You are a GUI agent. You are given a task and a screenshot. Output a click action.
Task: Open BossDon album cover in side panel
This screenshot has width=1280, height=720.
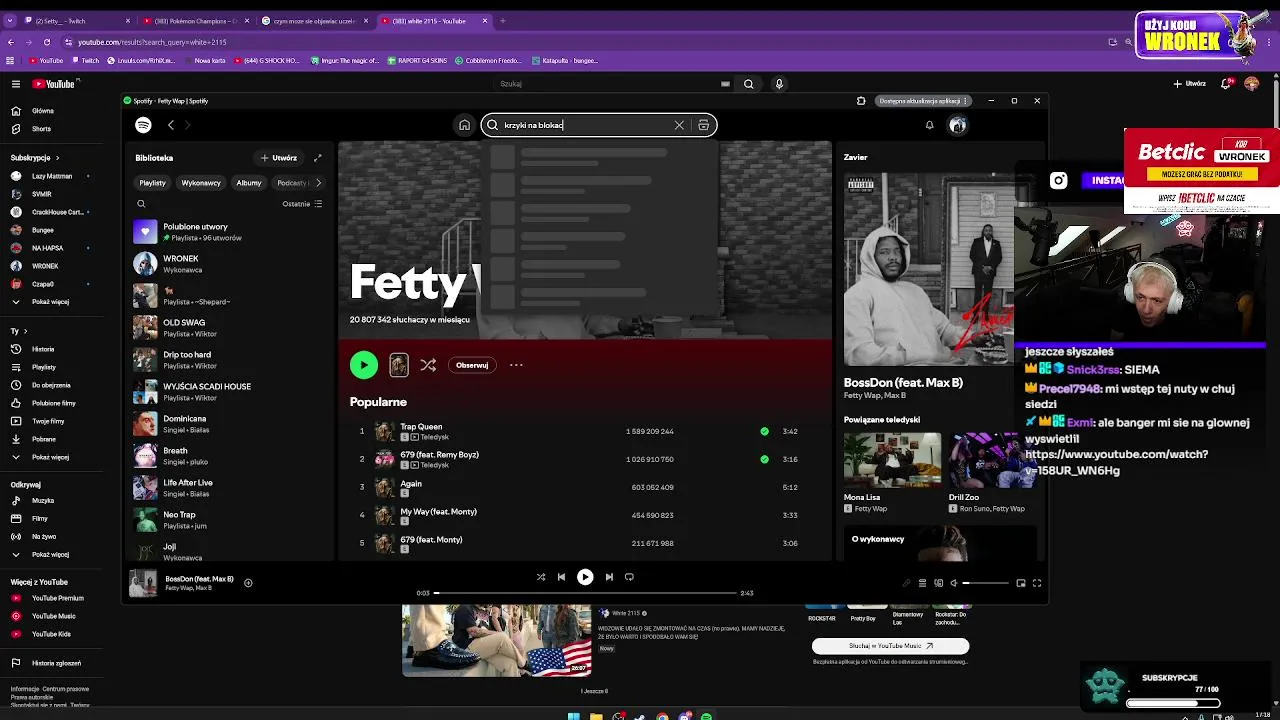pyautogui.click(x=928, y=270)
